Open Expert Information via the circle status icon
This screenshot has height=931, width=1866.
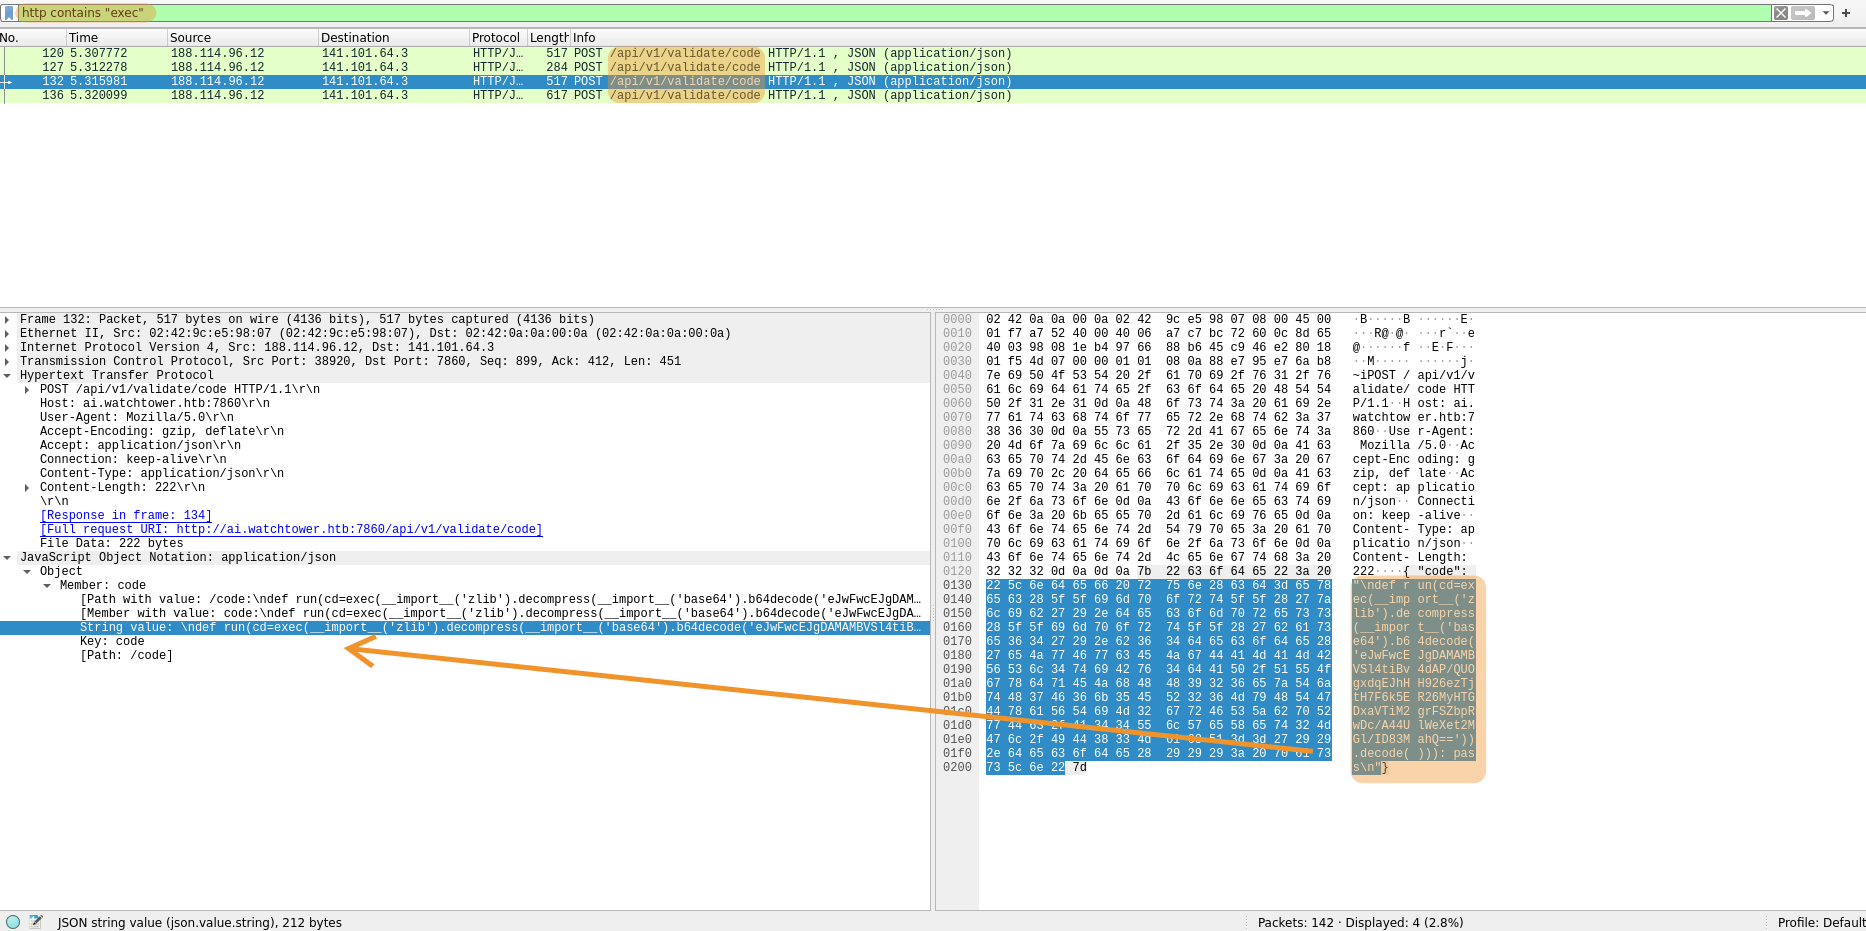pos(11,922)
